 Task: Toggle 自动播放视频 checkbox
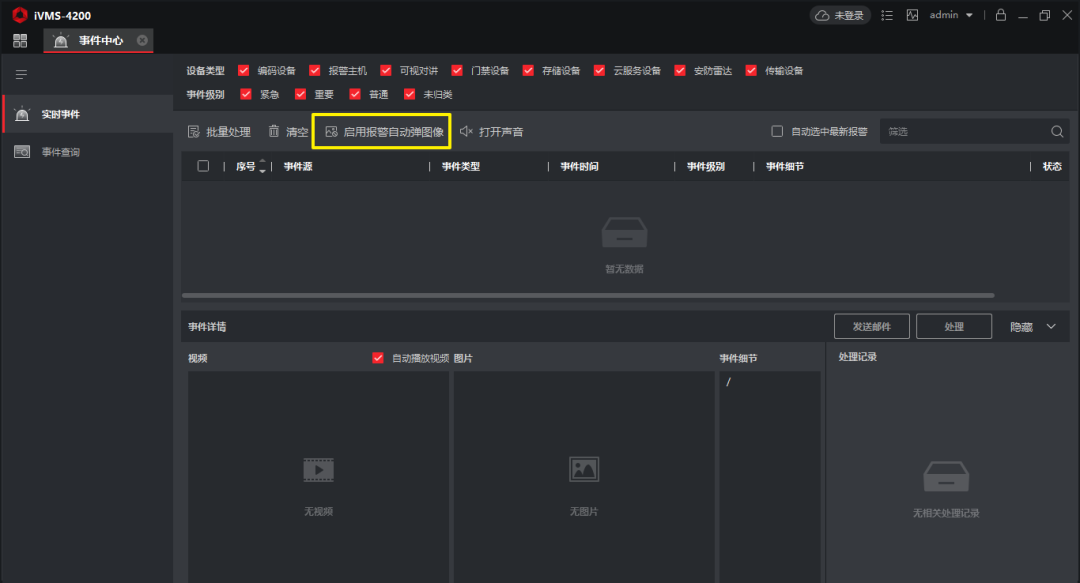tap(377, 358)
